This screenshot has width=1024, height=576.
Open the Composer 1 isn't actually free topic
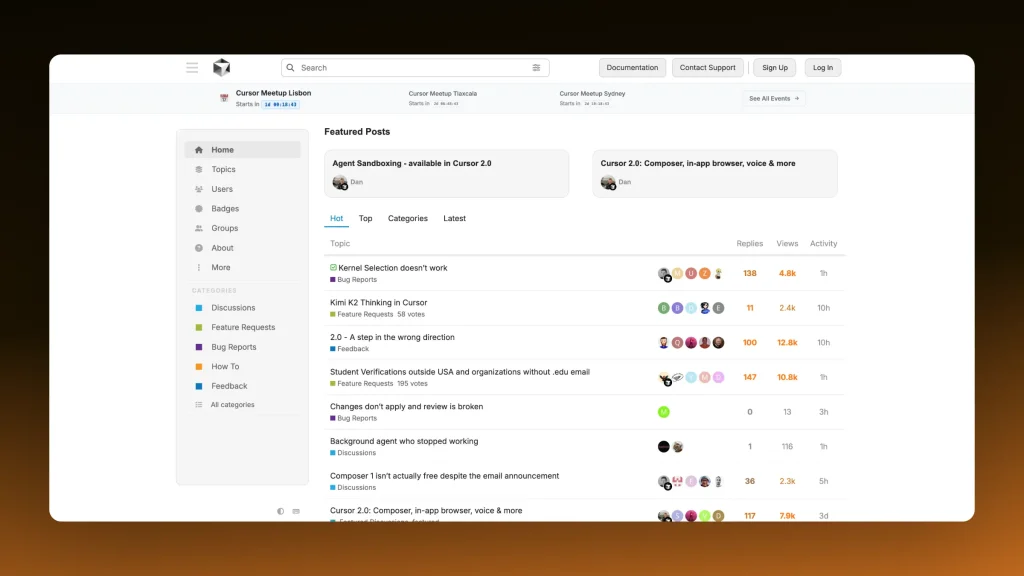444,475
